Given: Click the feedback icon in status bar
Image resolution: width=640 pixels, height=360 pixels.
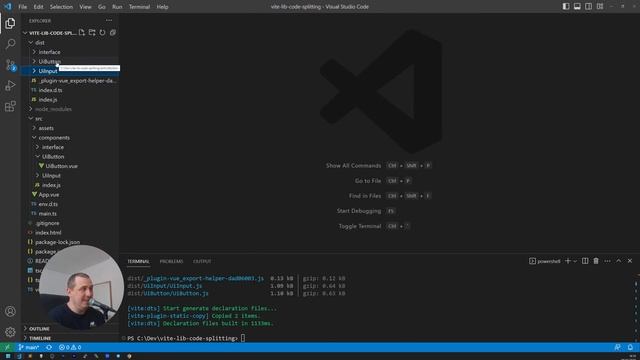Looking at the screenshot, I should [x=618, y=347].
